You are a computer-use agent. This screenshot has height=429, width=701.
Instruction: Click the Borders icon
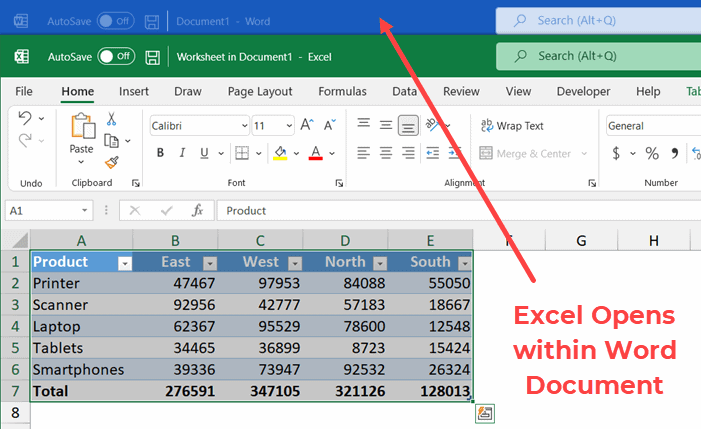click(241, 154)
